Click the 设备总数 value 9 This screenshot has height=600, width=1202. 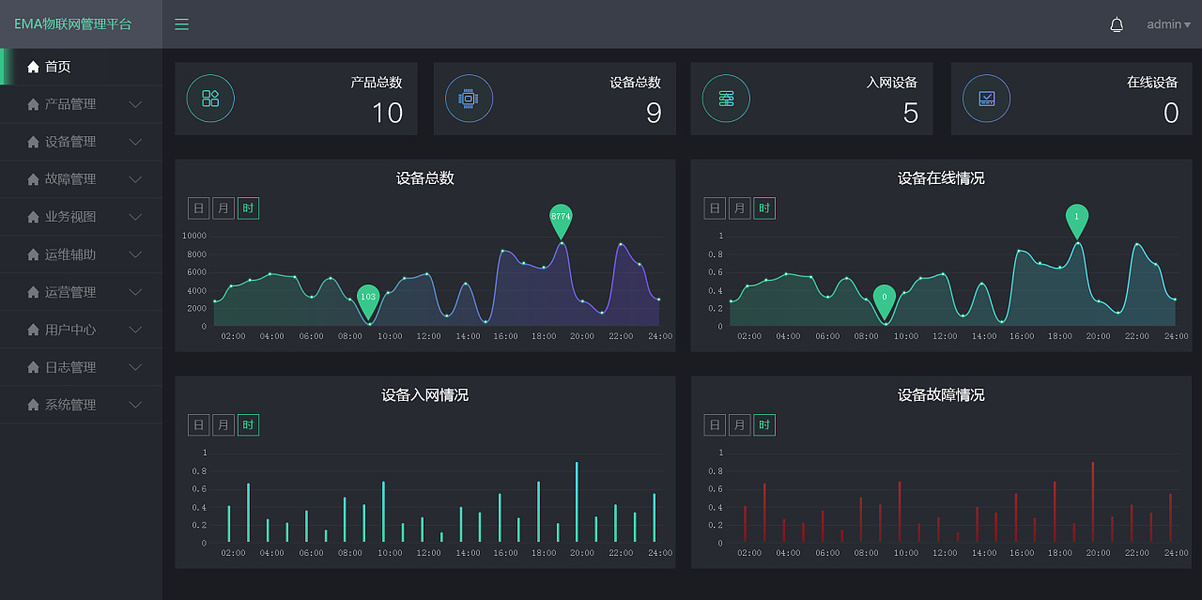click(654, 113)
